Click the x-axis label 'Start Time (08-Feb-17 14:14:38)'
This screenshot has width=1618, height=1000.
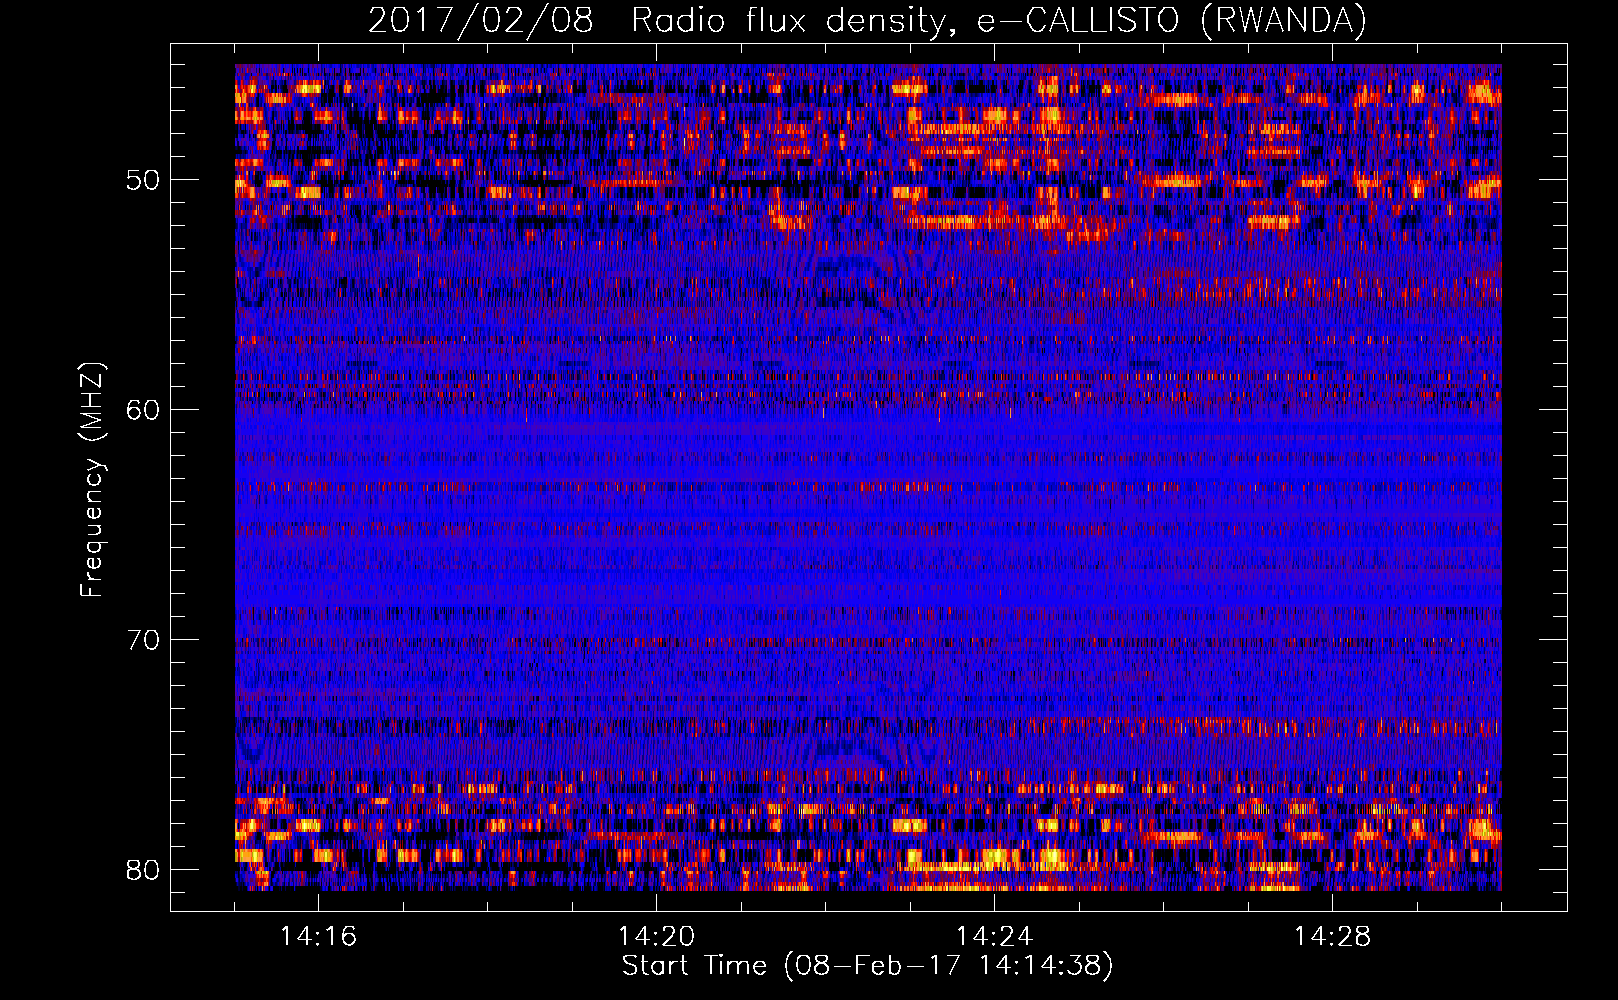pyautogui.click(x=867, y=966)
